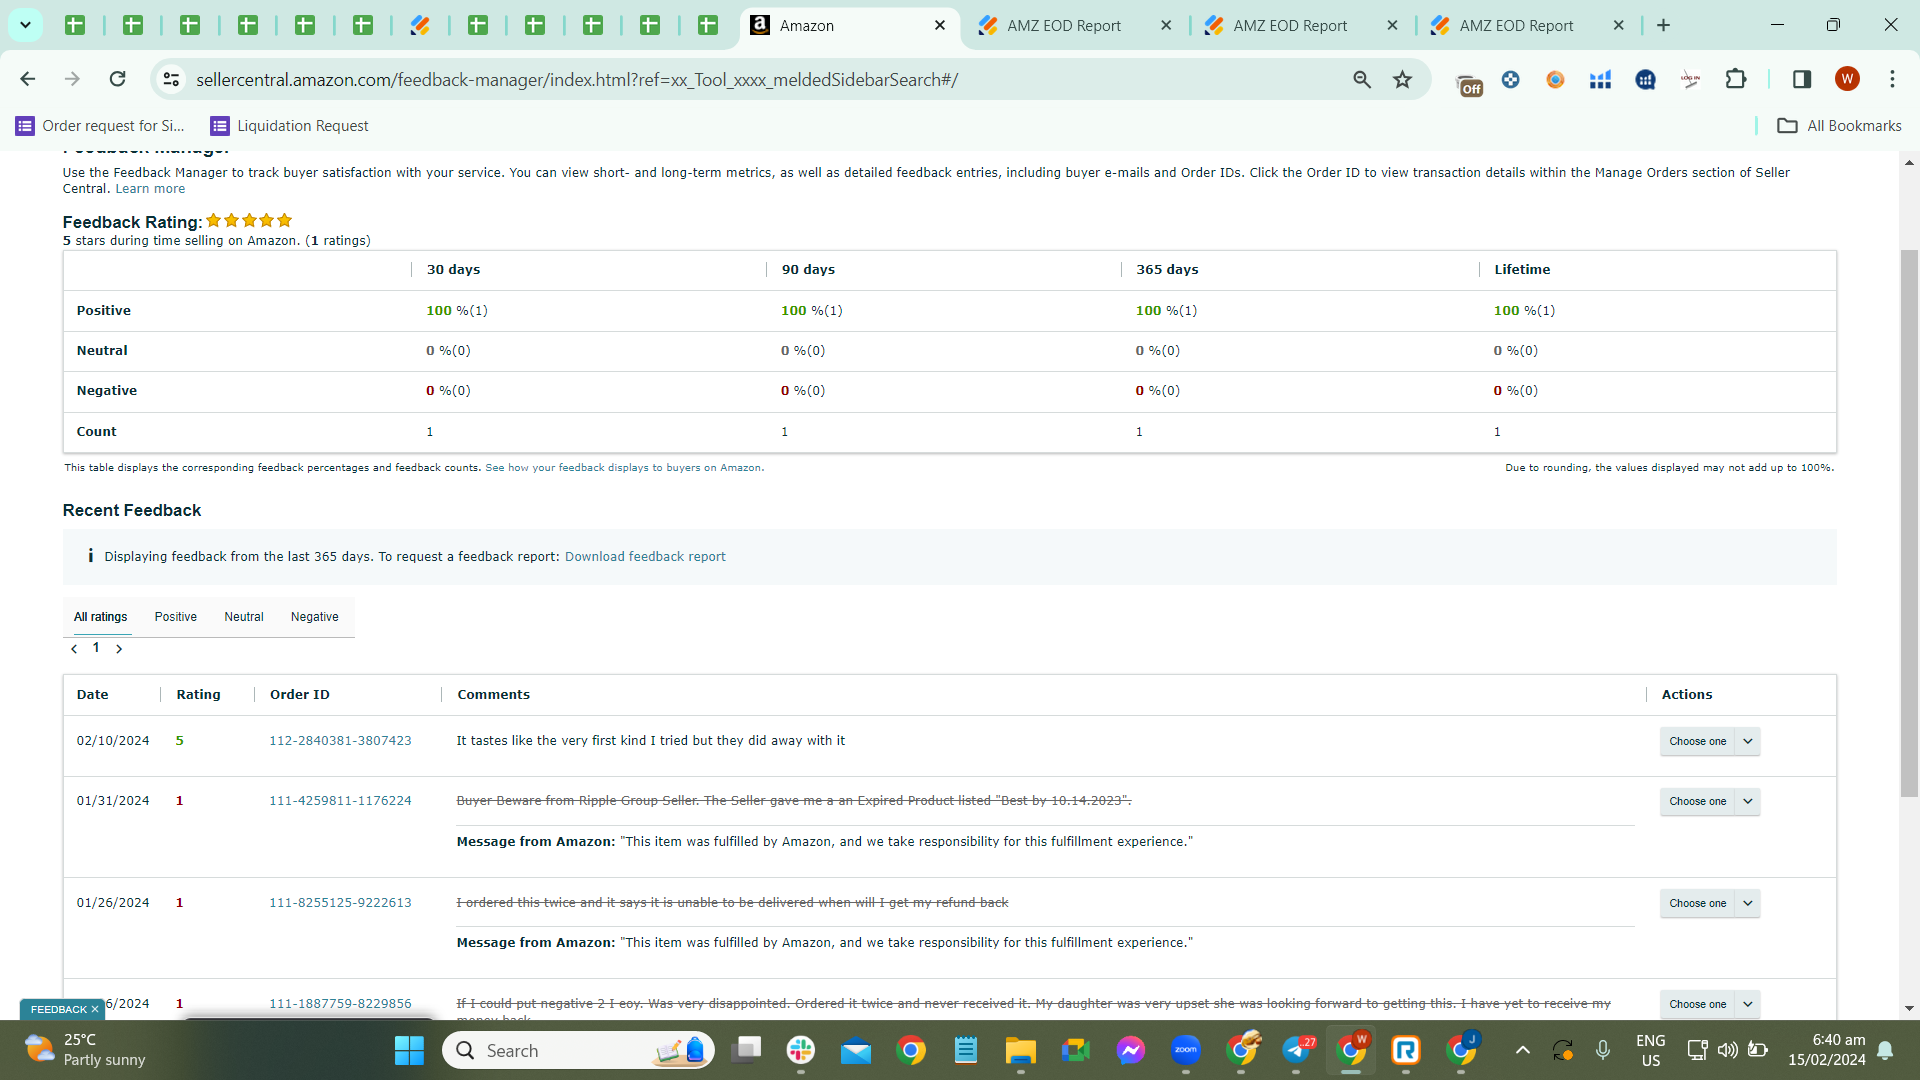
Task: Open the Chrome three-dot menu
Action: [1892, 79]
